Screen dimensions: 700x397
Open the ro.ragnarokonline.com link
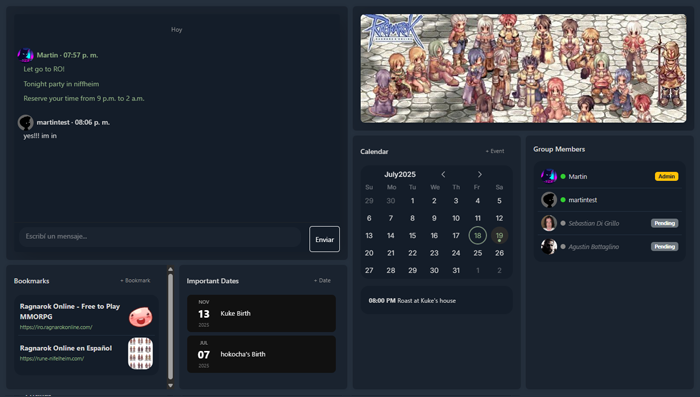[56, 327]
